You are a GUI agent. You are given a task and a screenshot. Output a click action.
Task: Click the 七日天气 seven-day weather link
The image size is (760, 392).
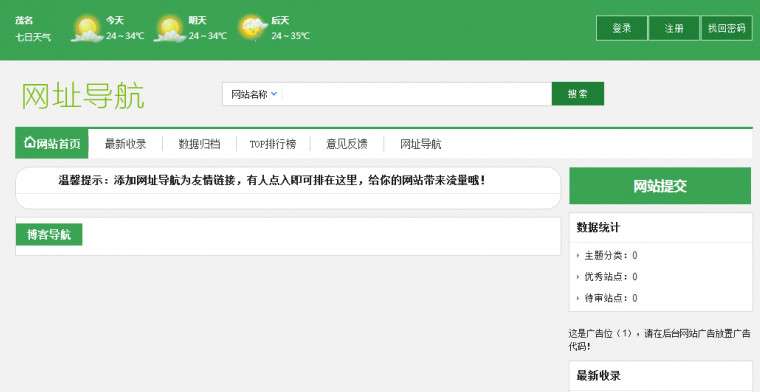coord(33,37)
